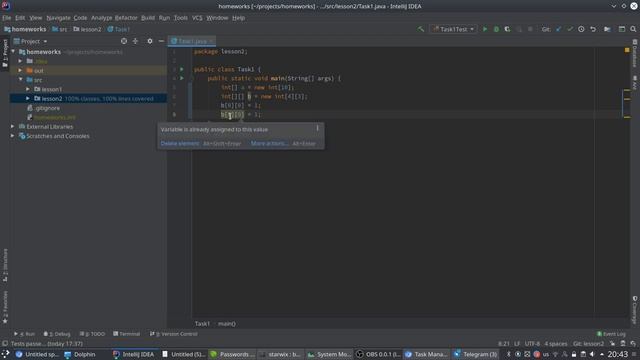
Task: Run with Coverage from the toolbar
Action: [x=507, y=29]
